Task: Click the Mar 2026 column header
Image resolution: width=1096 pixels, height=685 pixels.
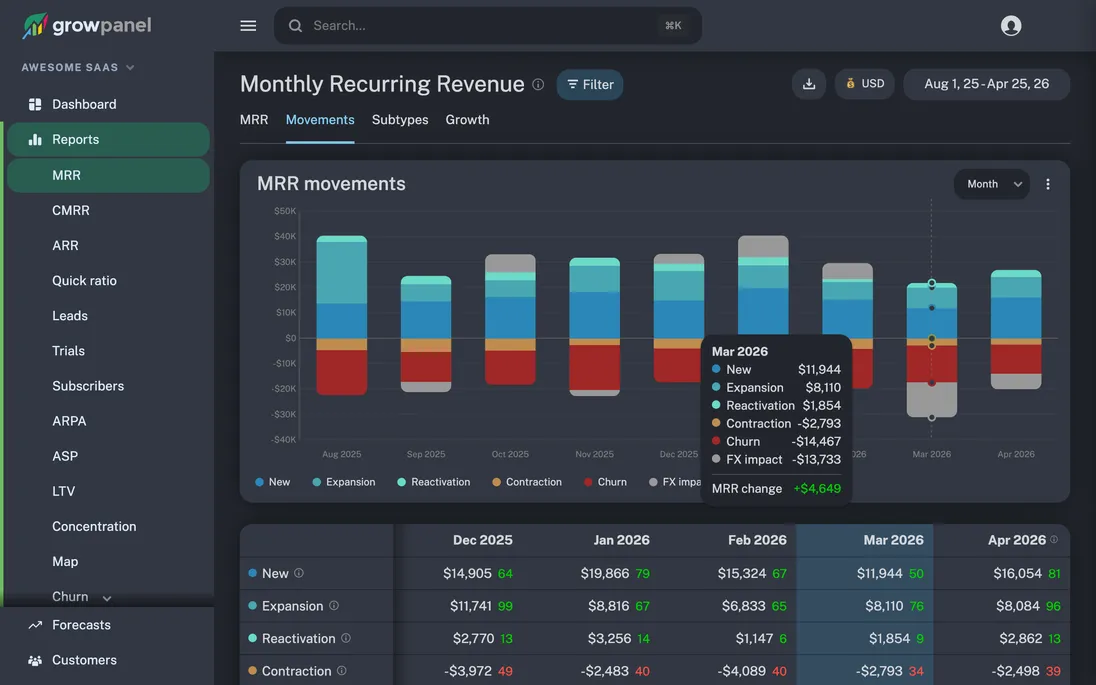Action: point(893,540)
